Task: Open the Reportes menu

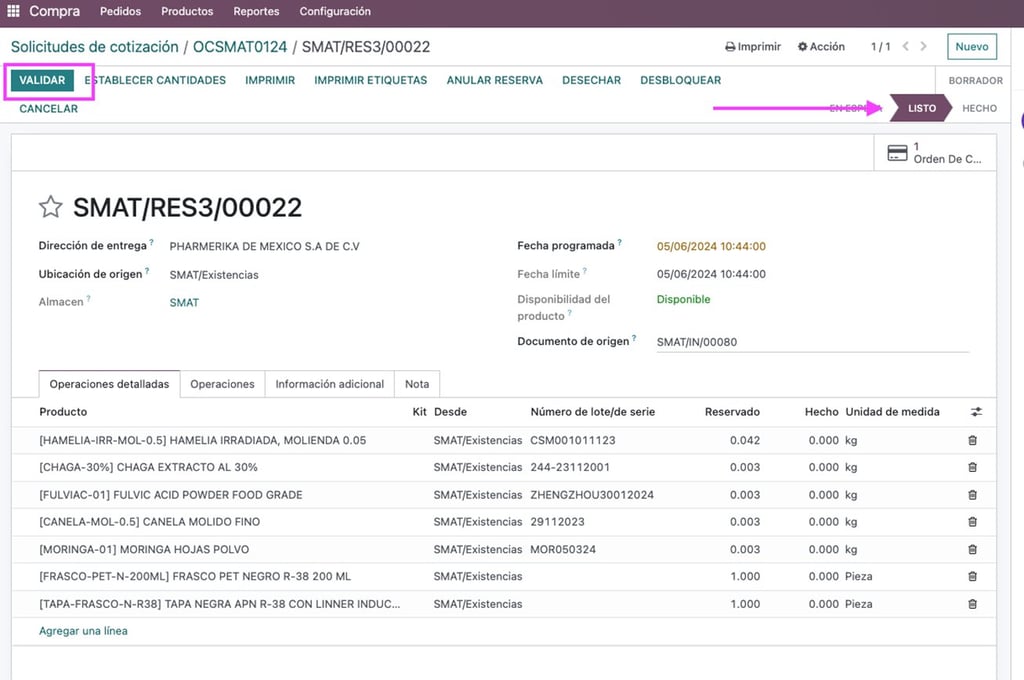Action: (x=256, y=11)
